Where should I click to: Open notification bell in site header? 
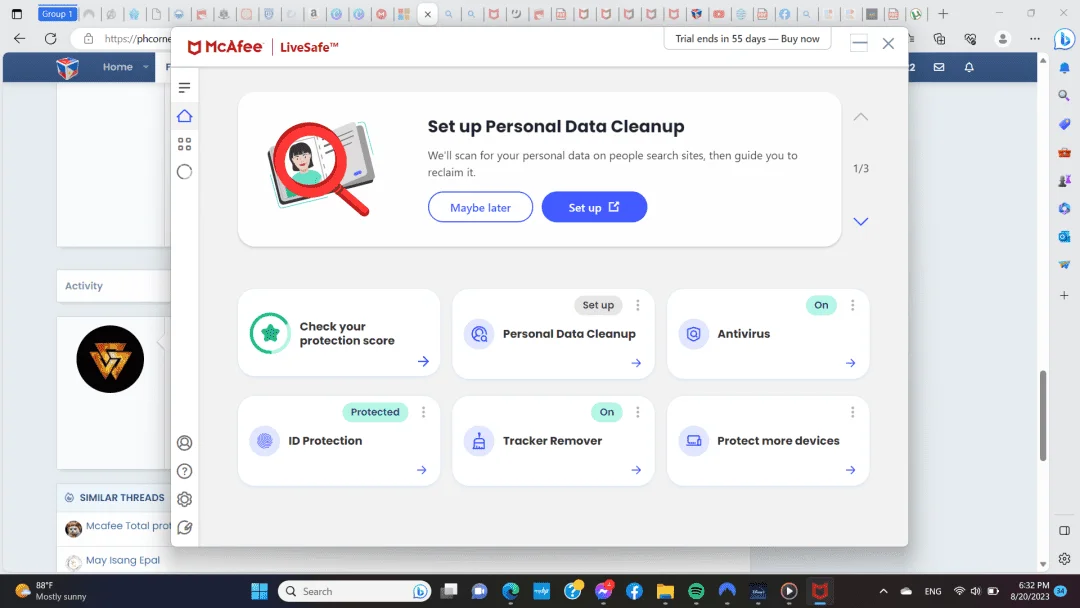pyautogui.click(x=969, y=67)
